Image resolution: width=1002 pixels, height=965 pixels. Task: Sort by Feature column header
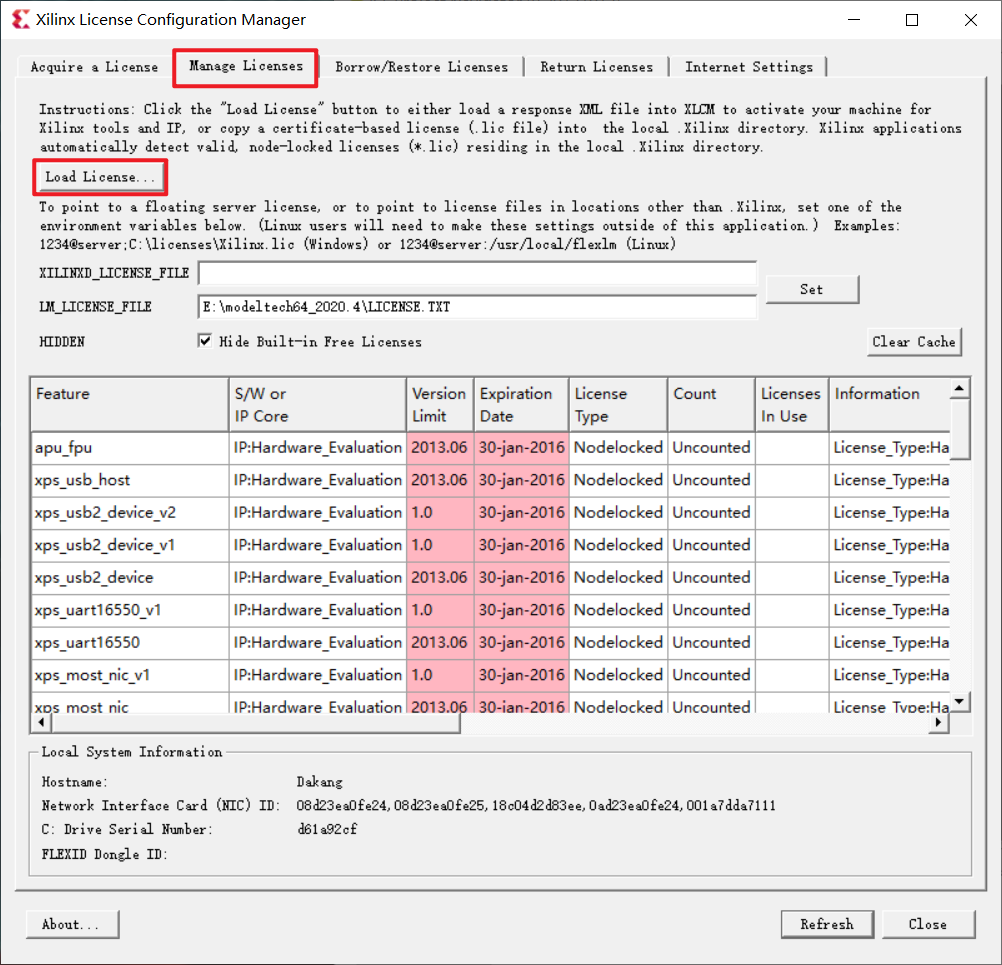click(129, 405)
